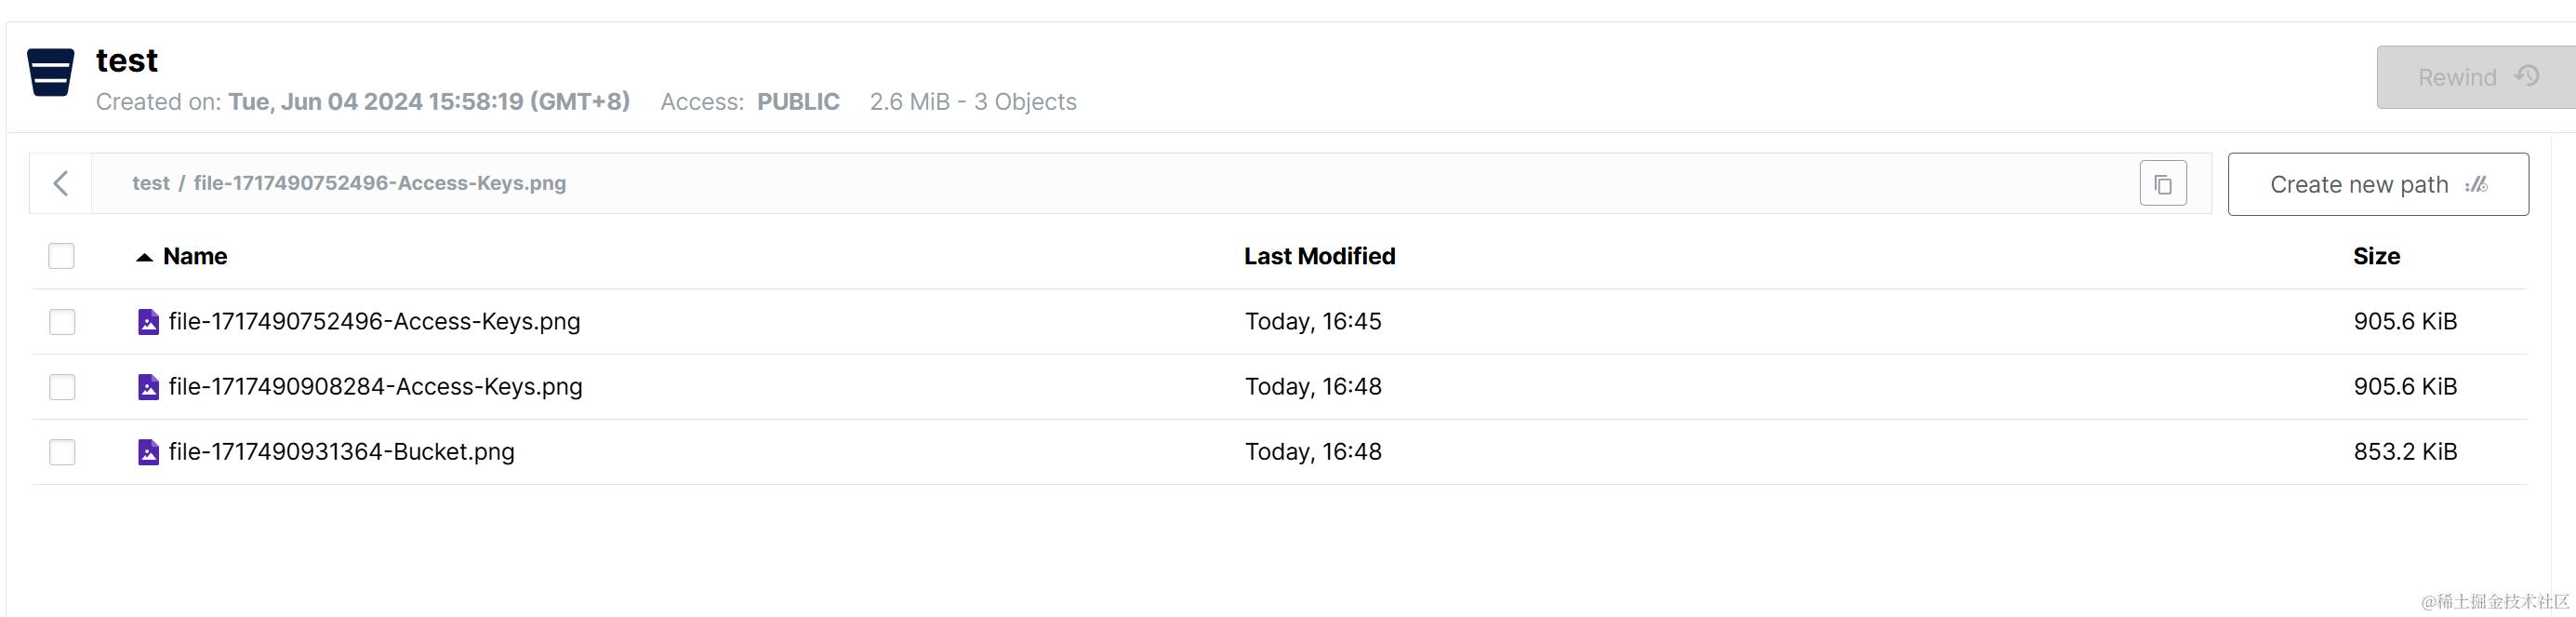
Task: Tick the checkbox for file-1717490931364-Bucket.png
Action: 62,452
